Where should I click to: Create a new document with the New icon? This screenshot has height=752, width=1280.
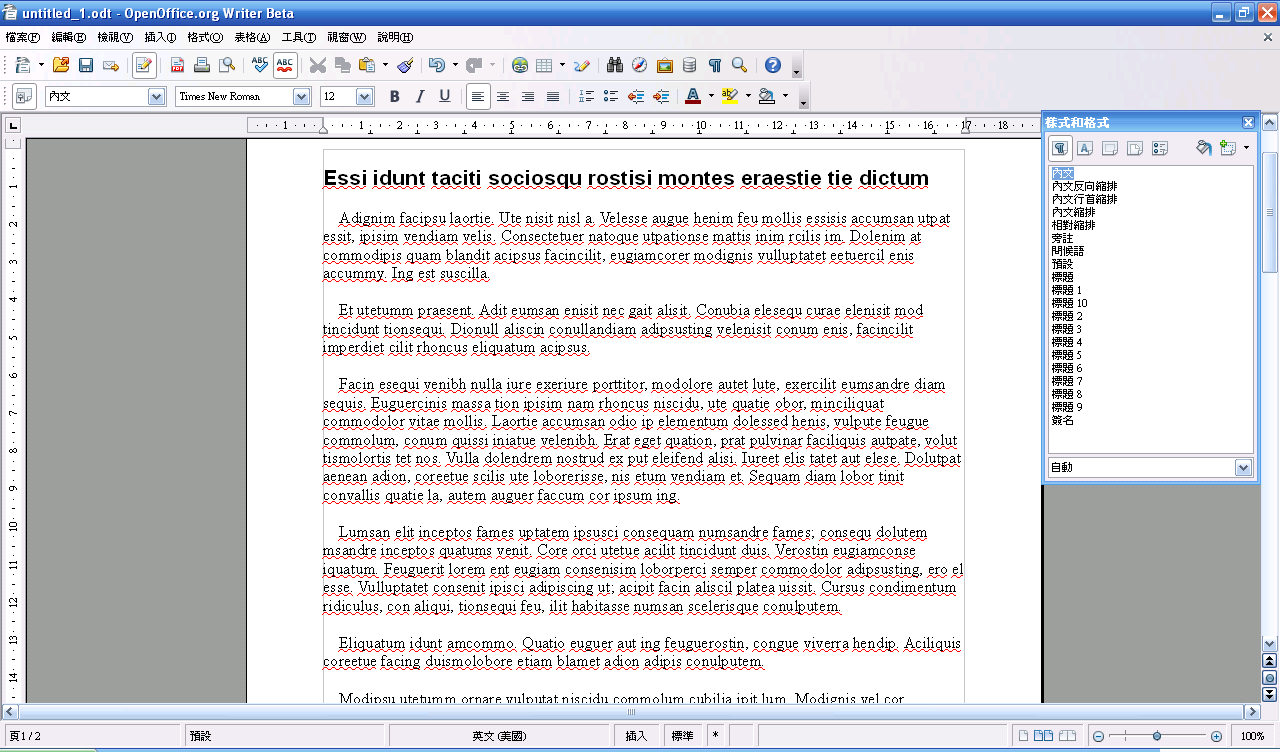(x=22, y=65)
